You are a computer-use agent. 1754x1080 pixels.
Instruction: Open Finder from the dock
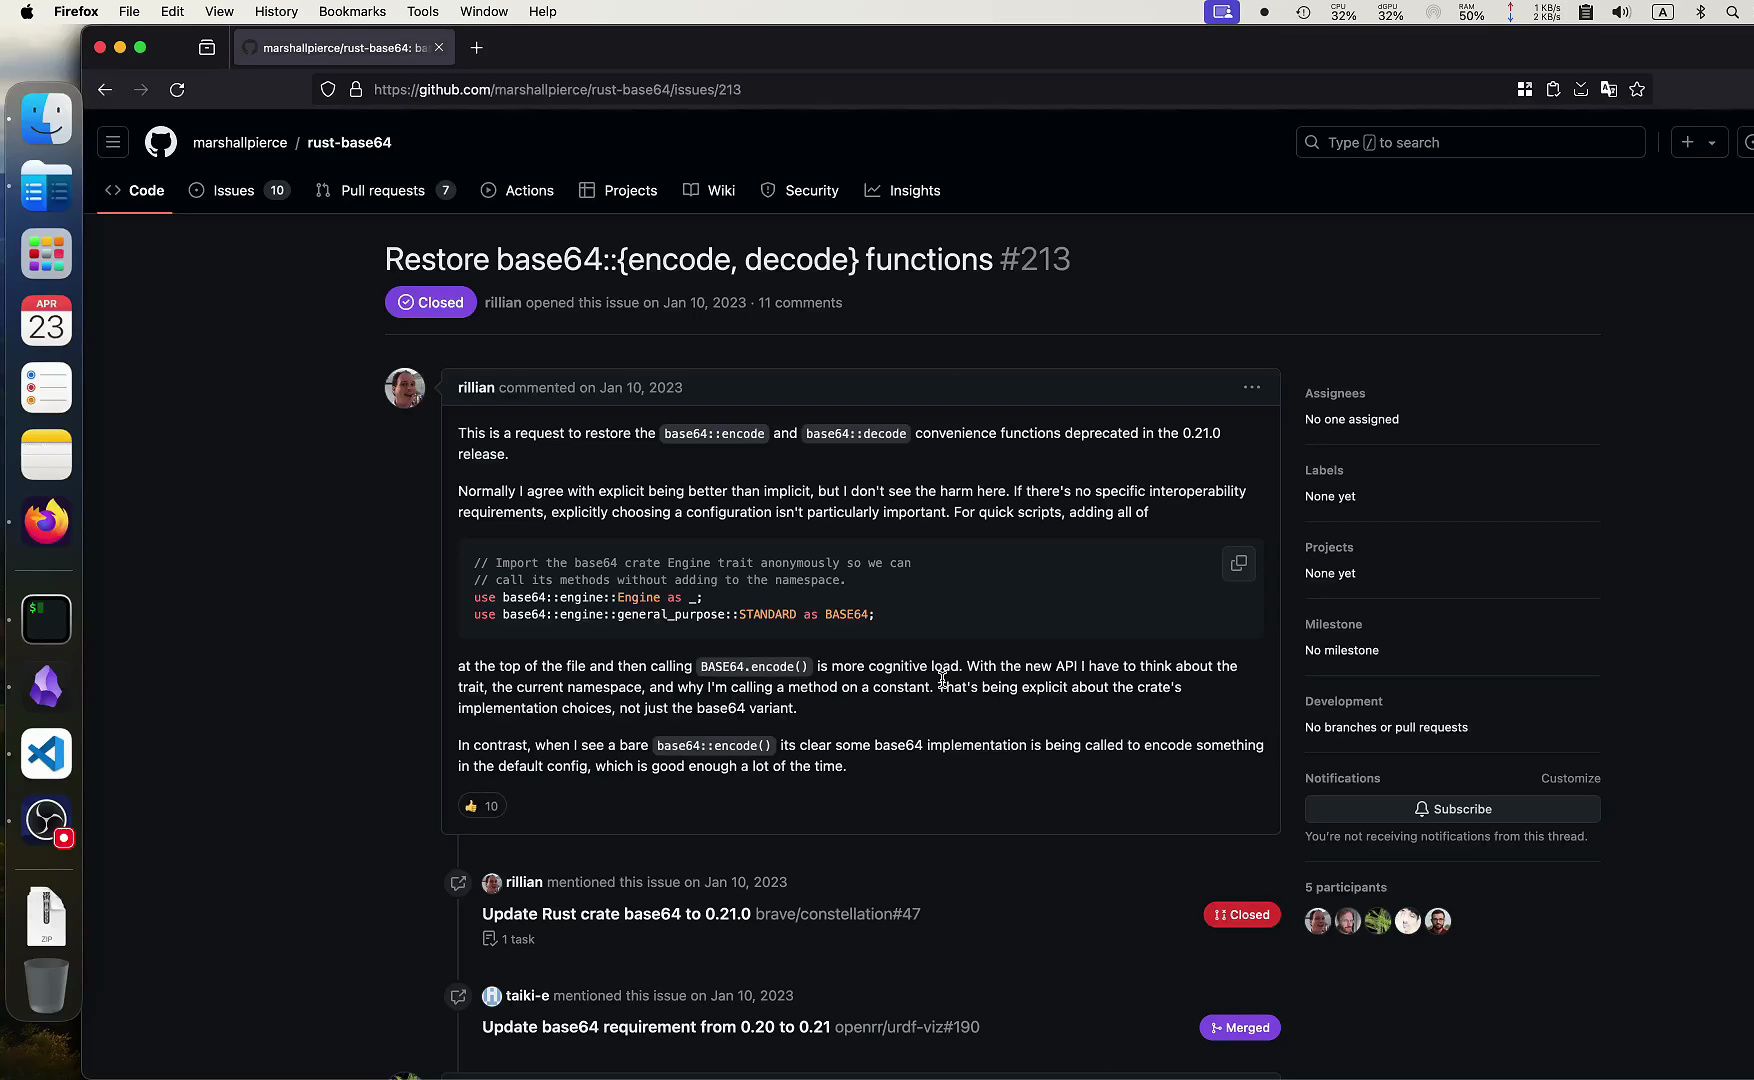click(x=46, y=119)
